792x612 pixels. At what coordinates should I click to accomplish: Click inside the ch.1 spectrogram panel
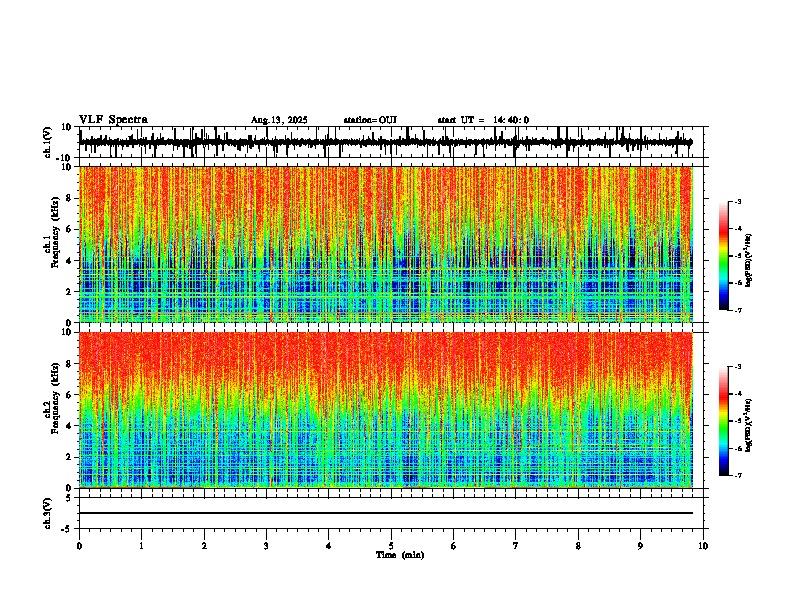[x=385, y=244]
